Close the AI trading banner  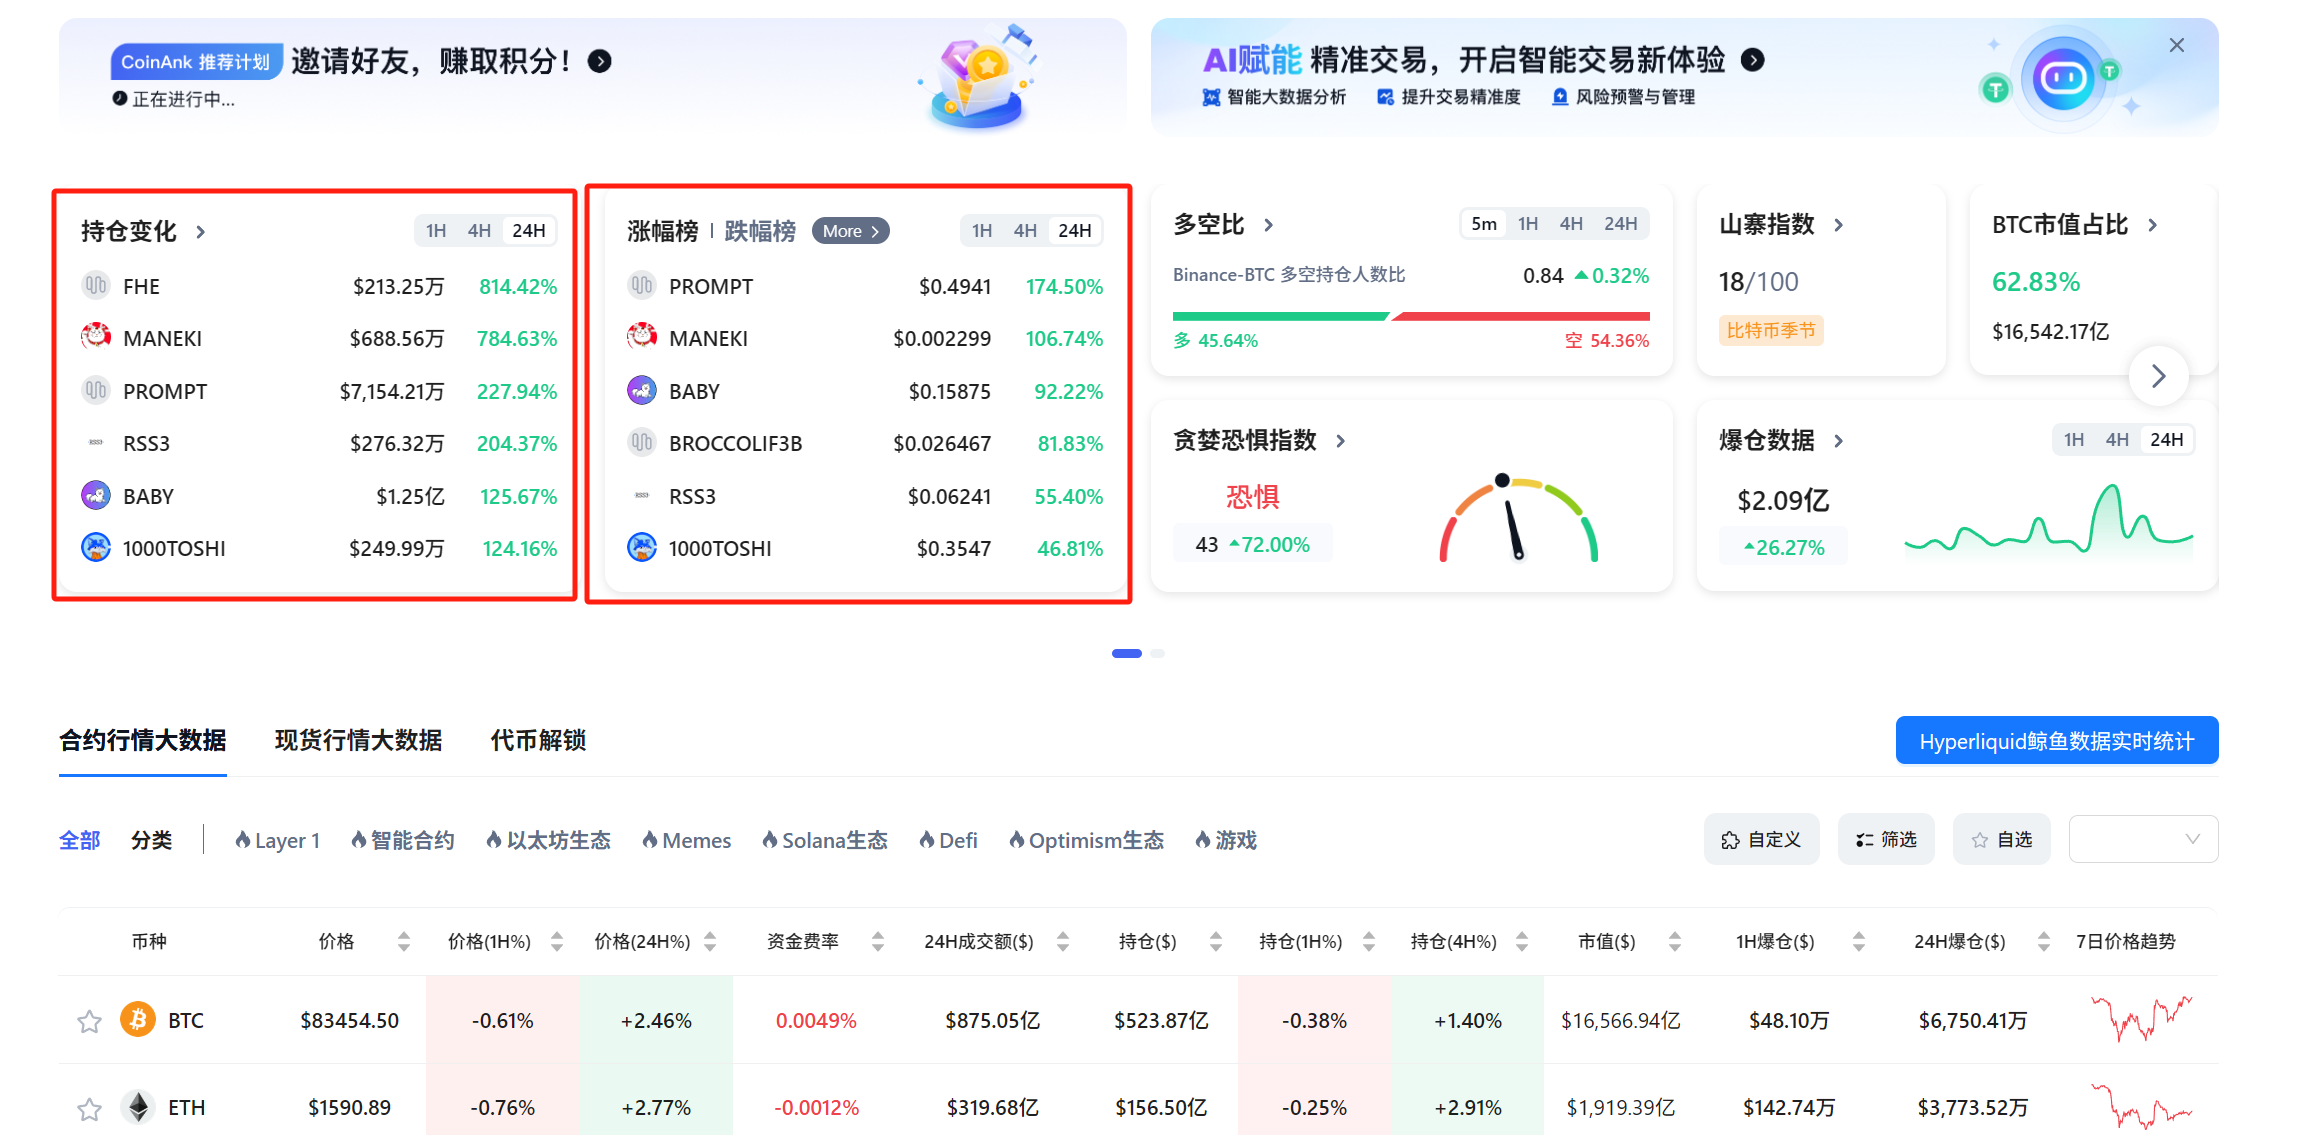click(2176, 46)
